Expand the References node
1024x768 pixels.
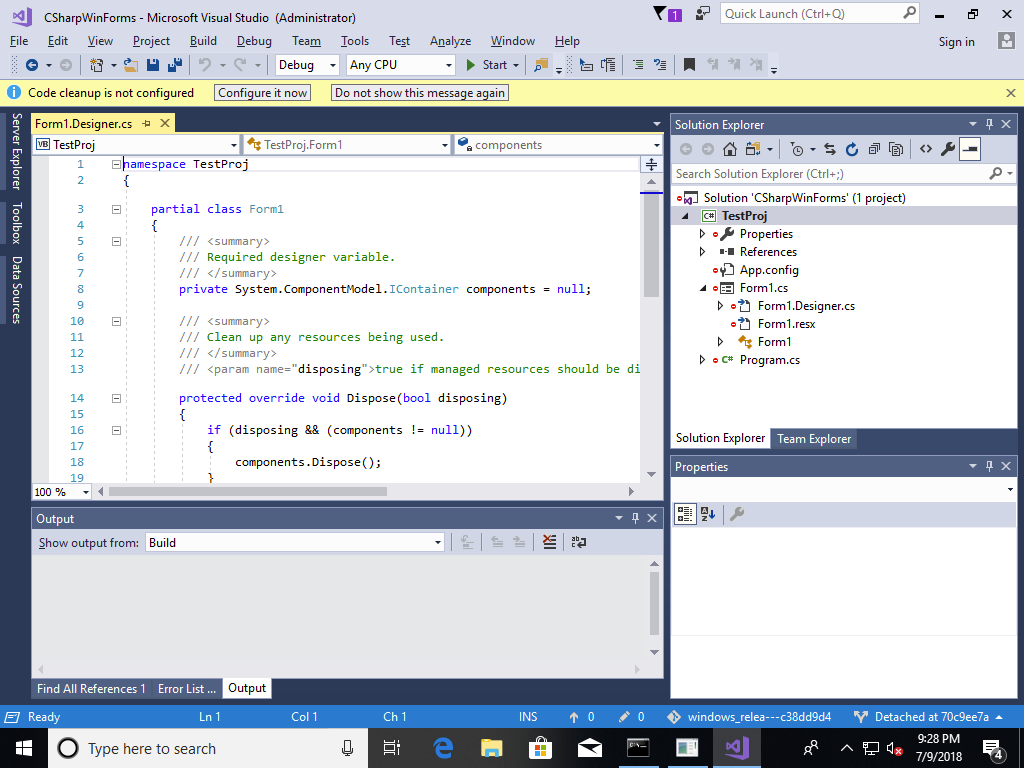[x=703, y=251]
